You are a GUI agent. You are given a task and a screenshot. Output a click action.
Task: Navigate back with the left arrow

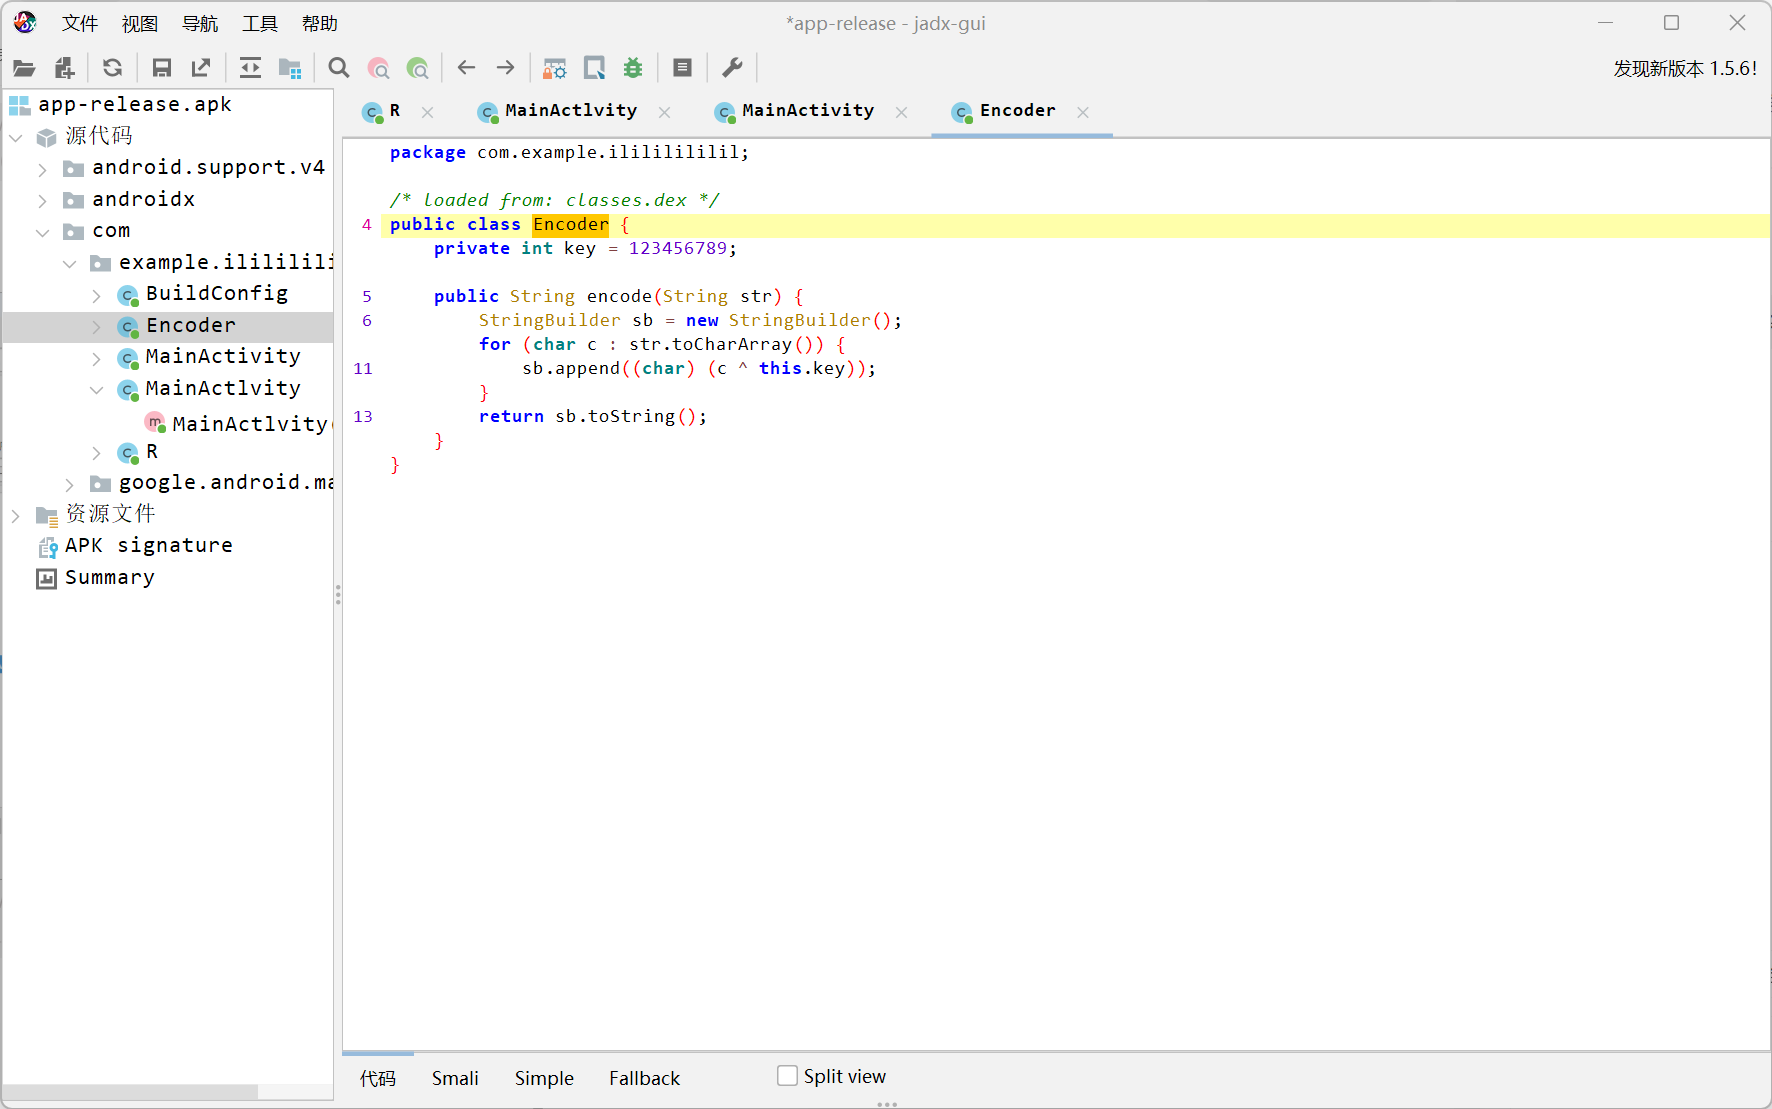pos(466,68)
